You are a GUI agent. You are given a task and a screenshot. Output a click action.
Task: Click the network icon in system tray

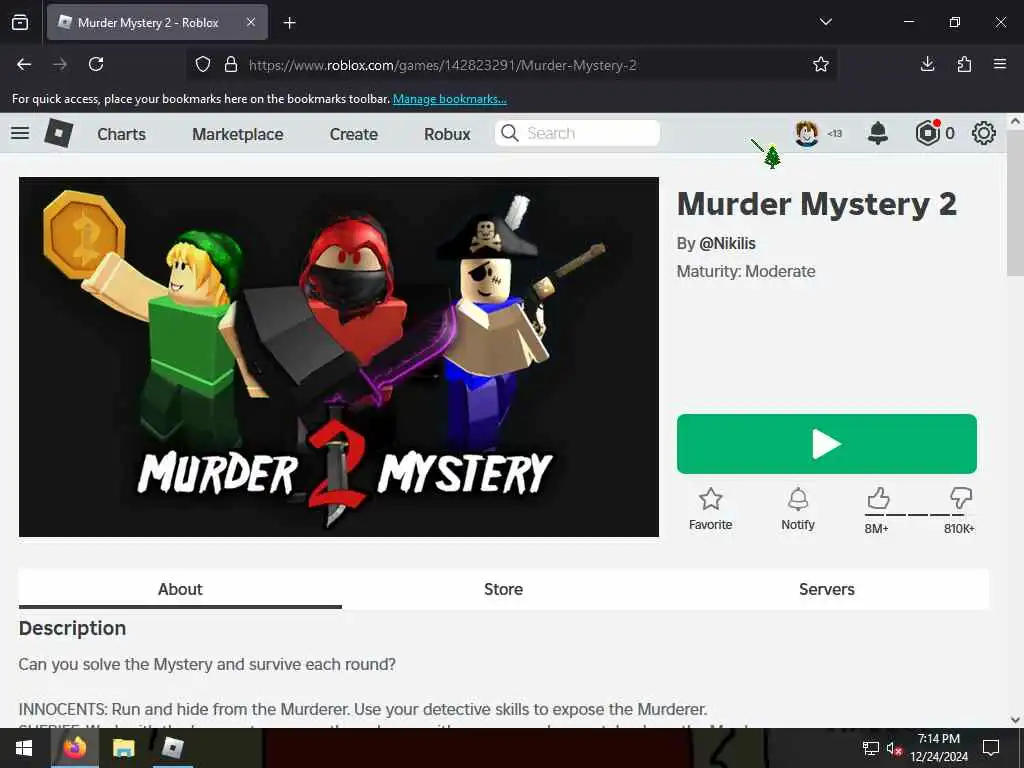coord(871,748)
